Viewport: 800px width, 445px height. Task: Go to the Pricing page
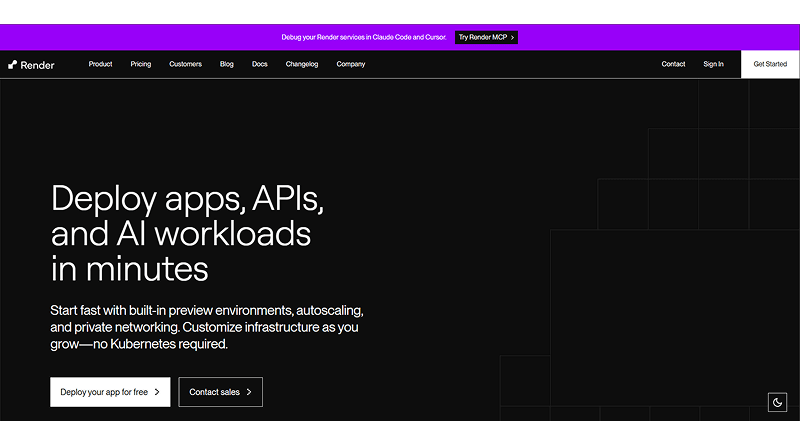pyautogui.click(x=141, y=64)
